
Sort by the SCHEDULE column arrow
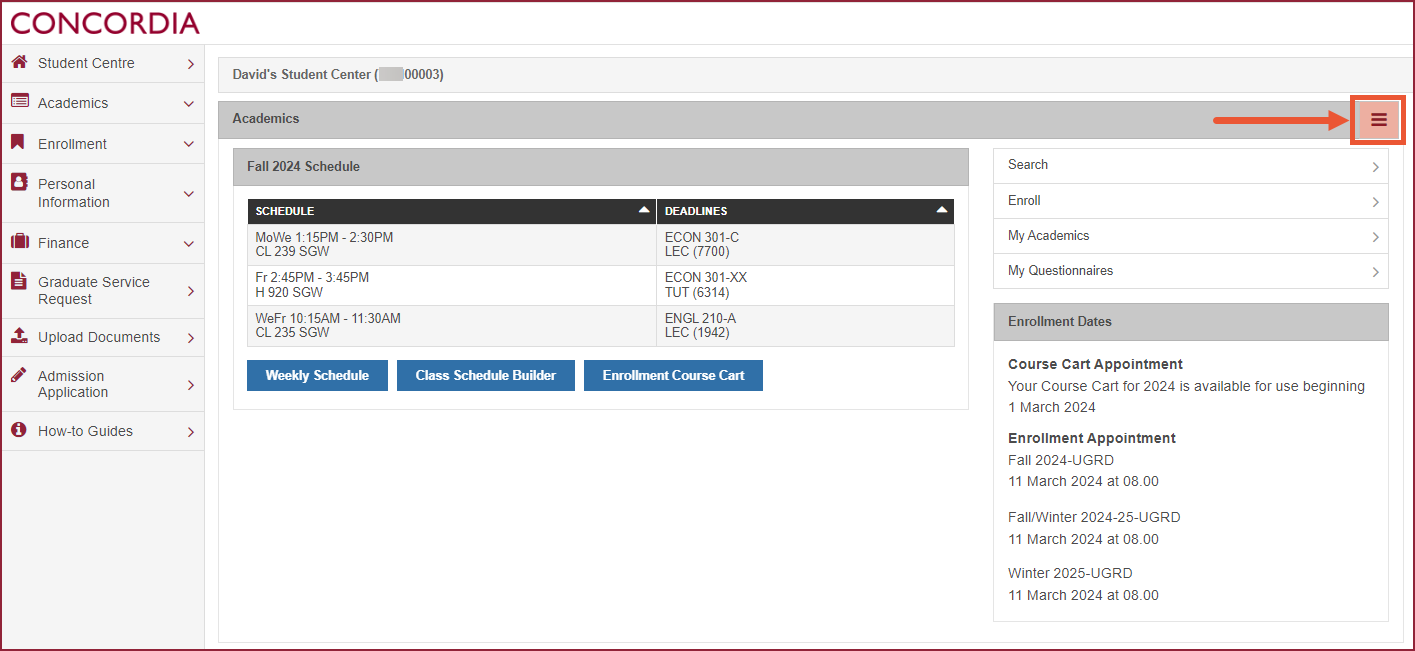pyautogui.click(x=644, y=211)
